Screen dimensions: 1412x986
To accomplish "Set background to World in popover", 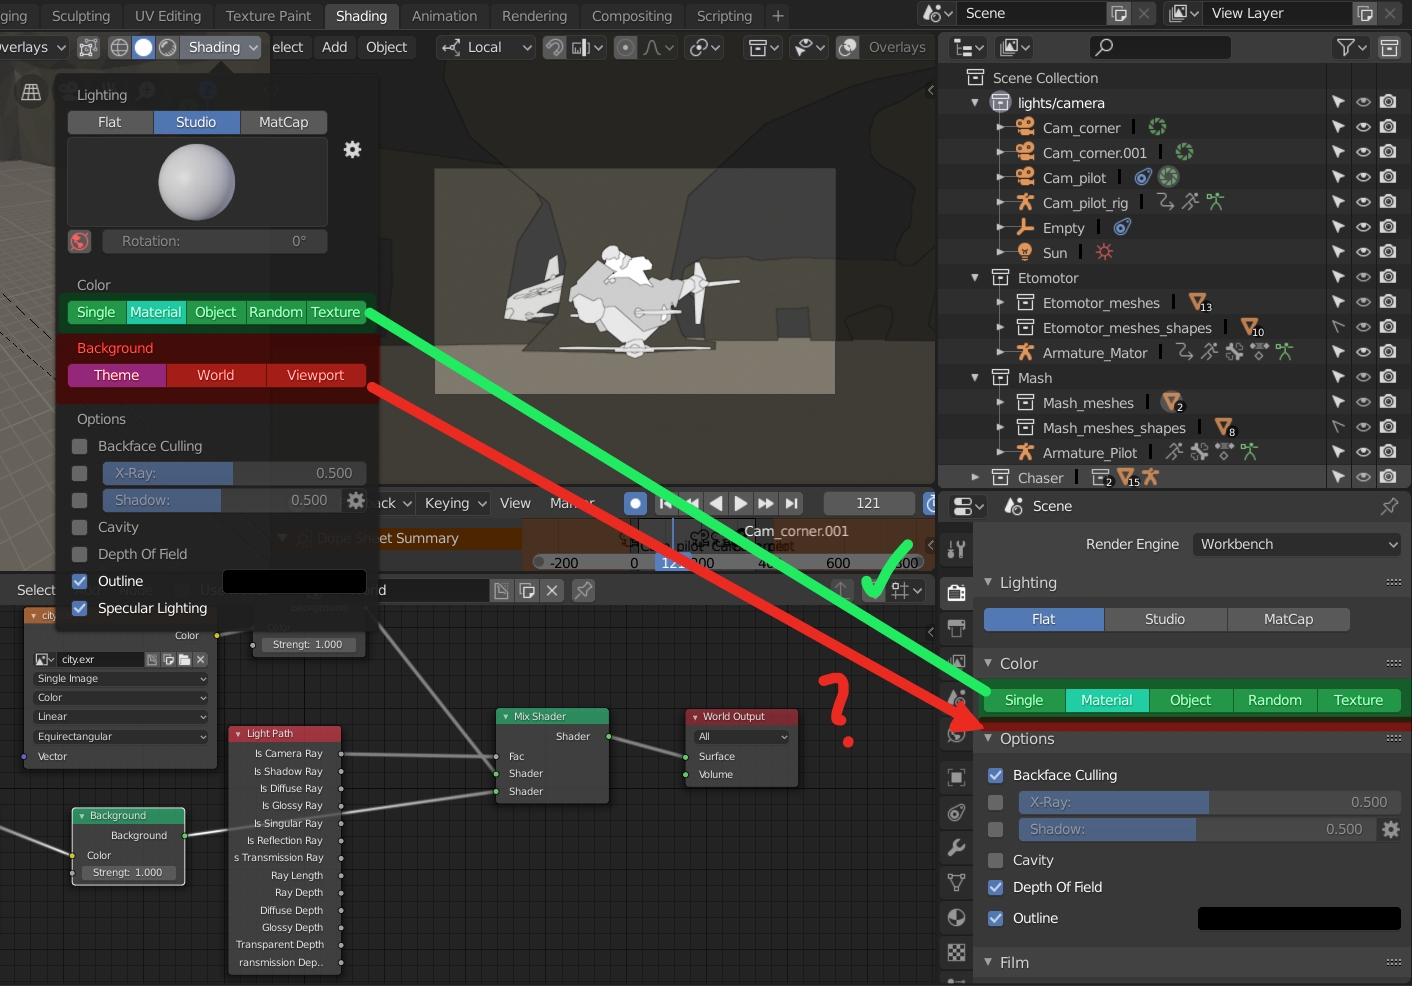I will 216,375.
